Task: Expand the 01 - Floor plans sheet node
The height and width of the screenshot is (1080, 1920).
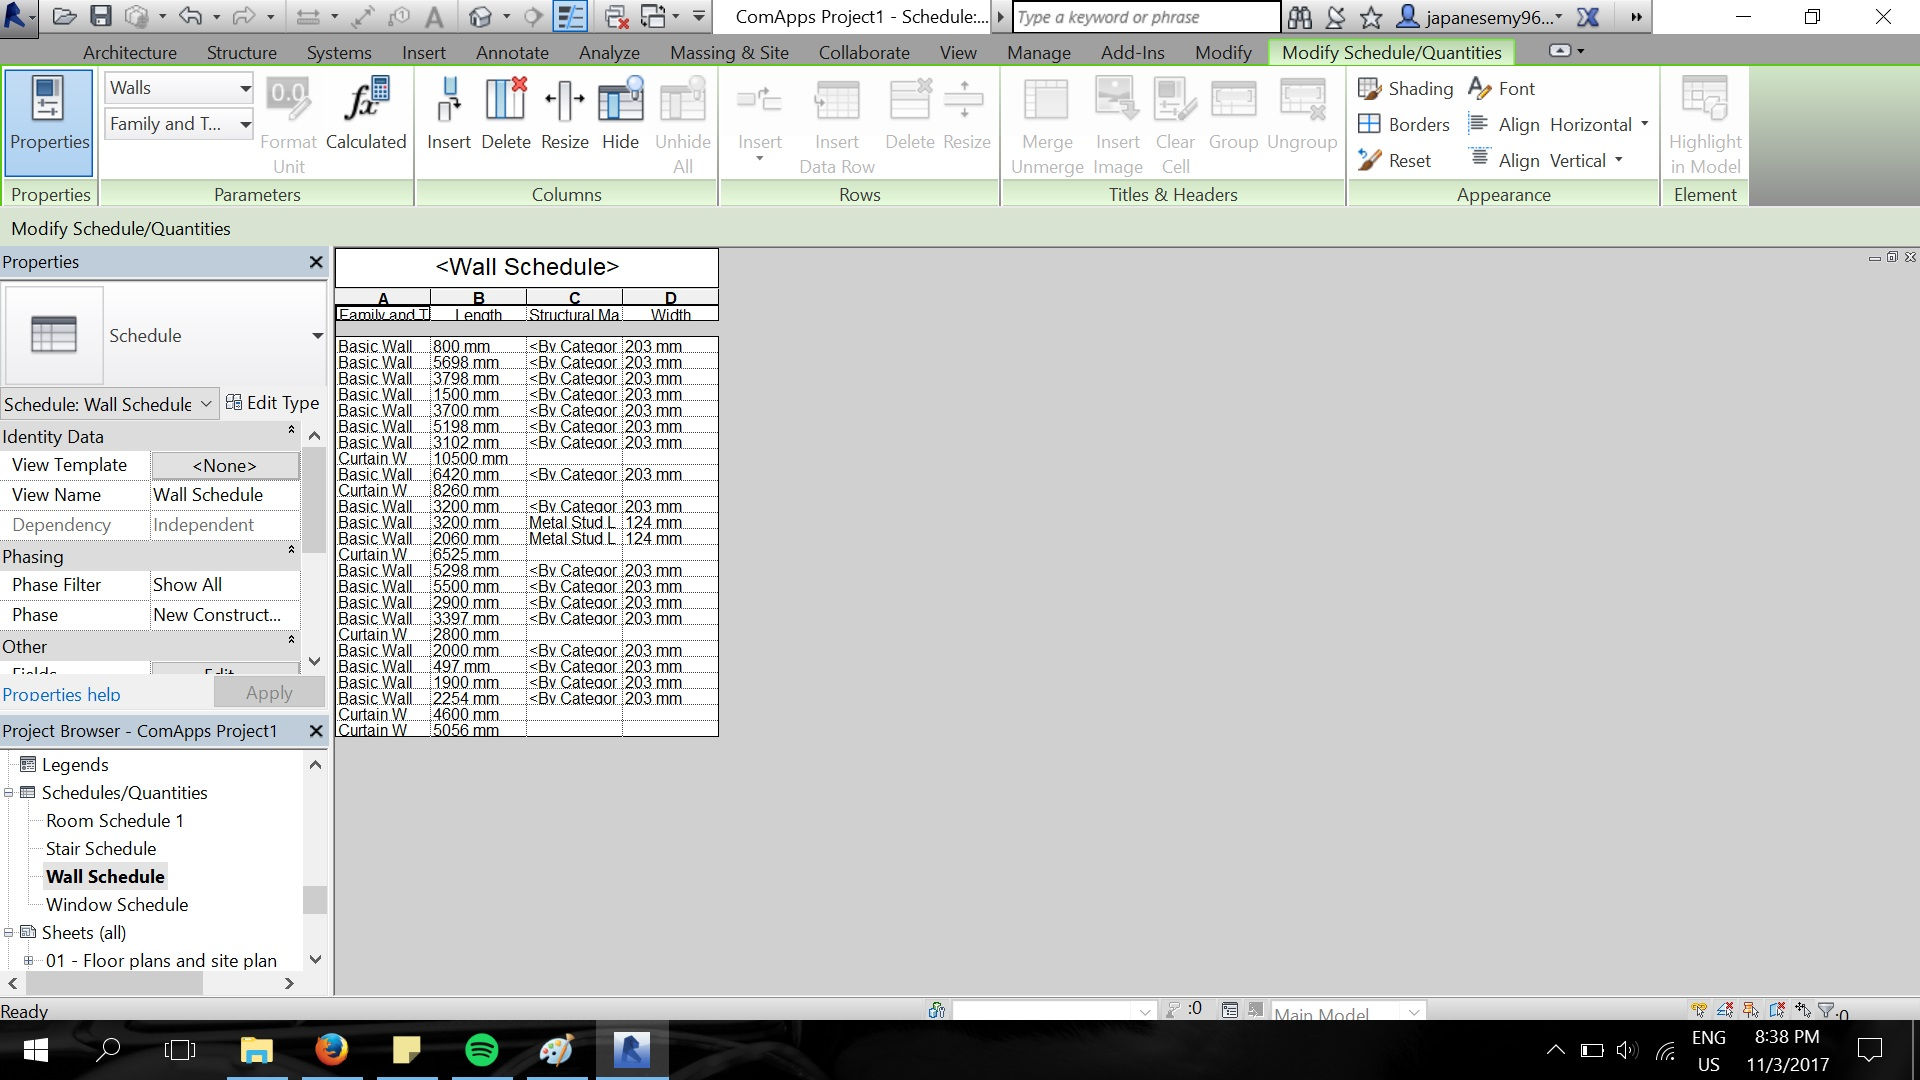Action: point(28,961)
